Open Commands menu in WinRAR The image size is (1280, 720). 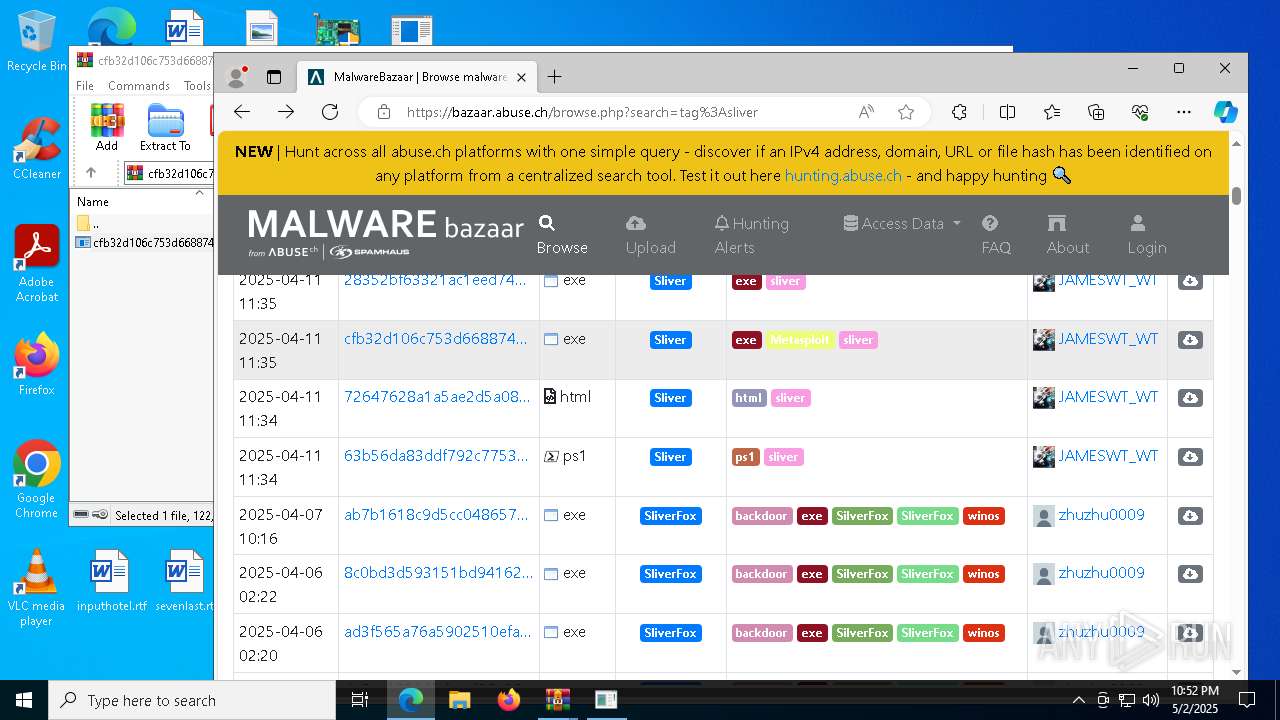pyautogui.click(x=139, y=86)
